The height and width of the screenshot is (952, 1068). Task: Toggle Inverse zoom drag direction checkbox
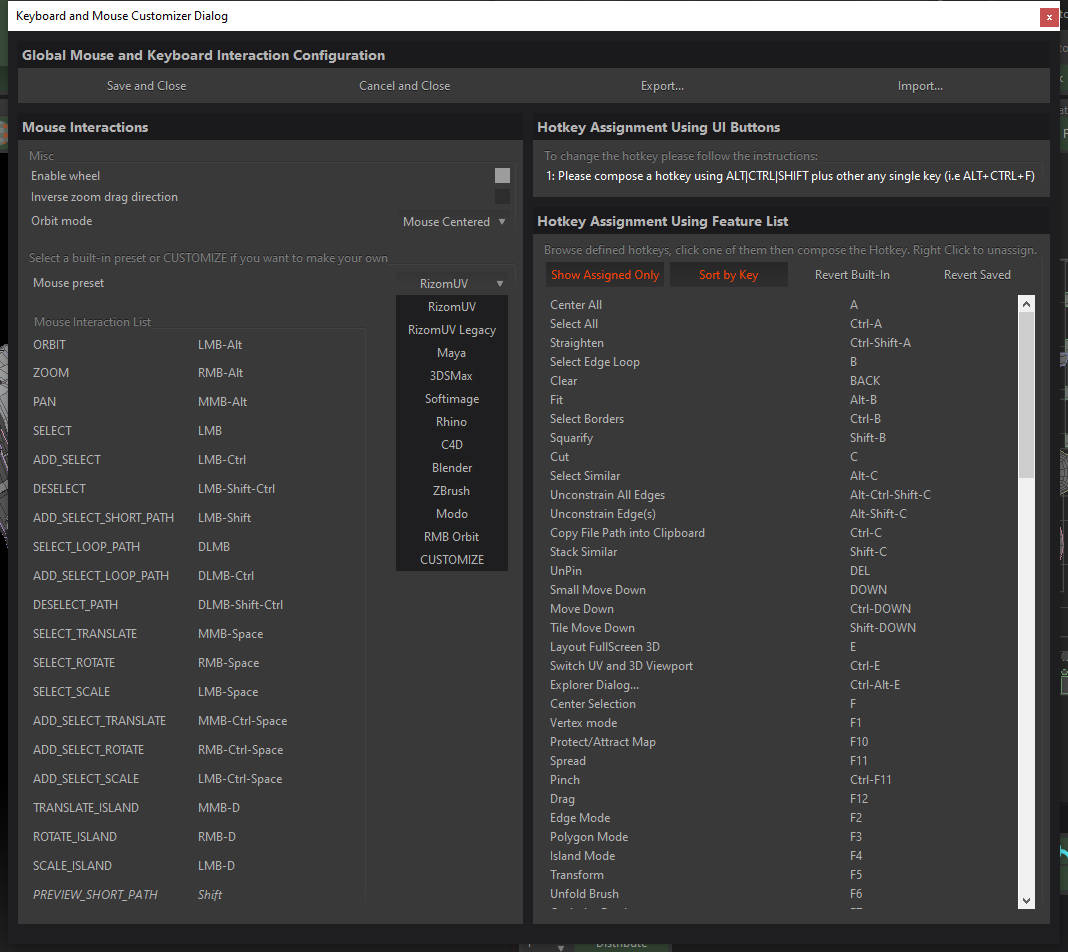[x=502, y=197]
